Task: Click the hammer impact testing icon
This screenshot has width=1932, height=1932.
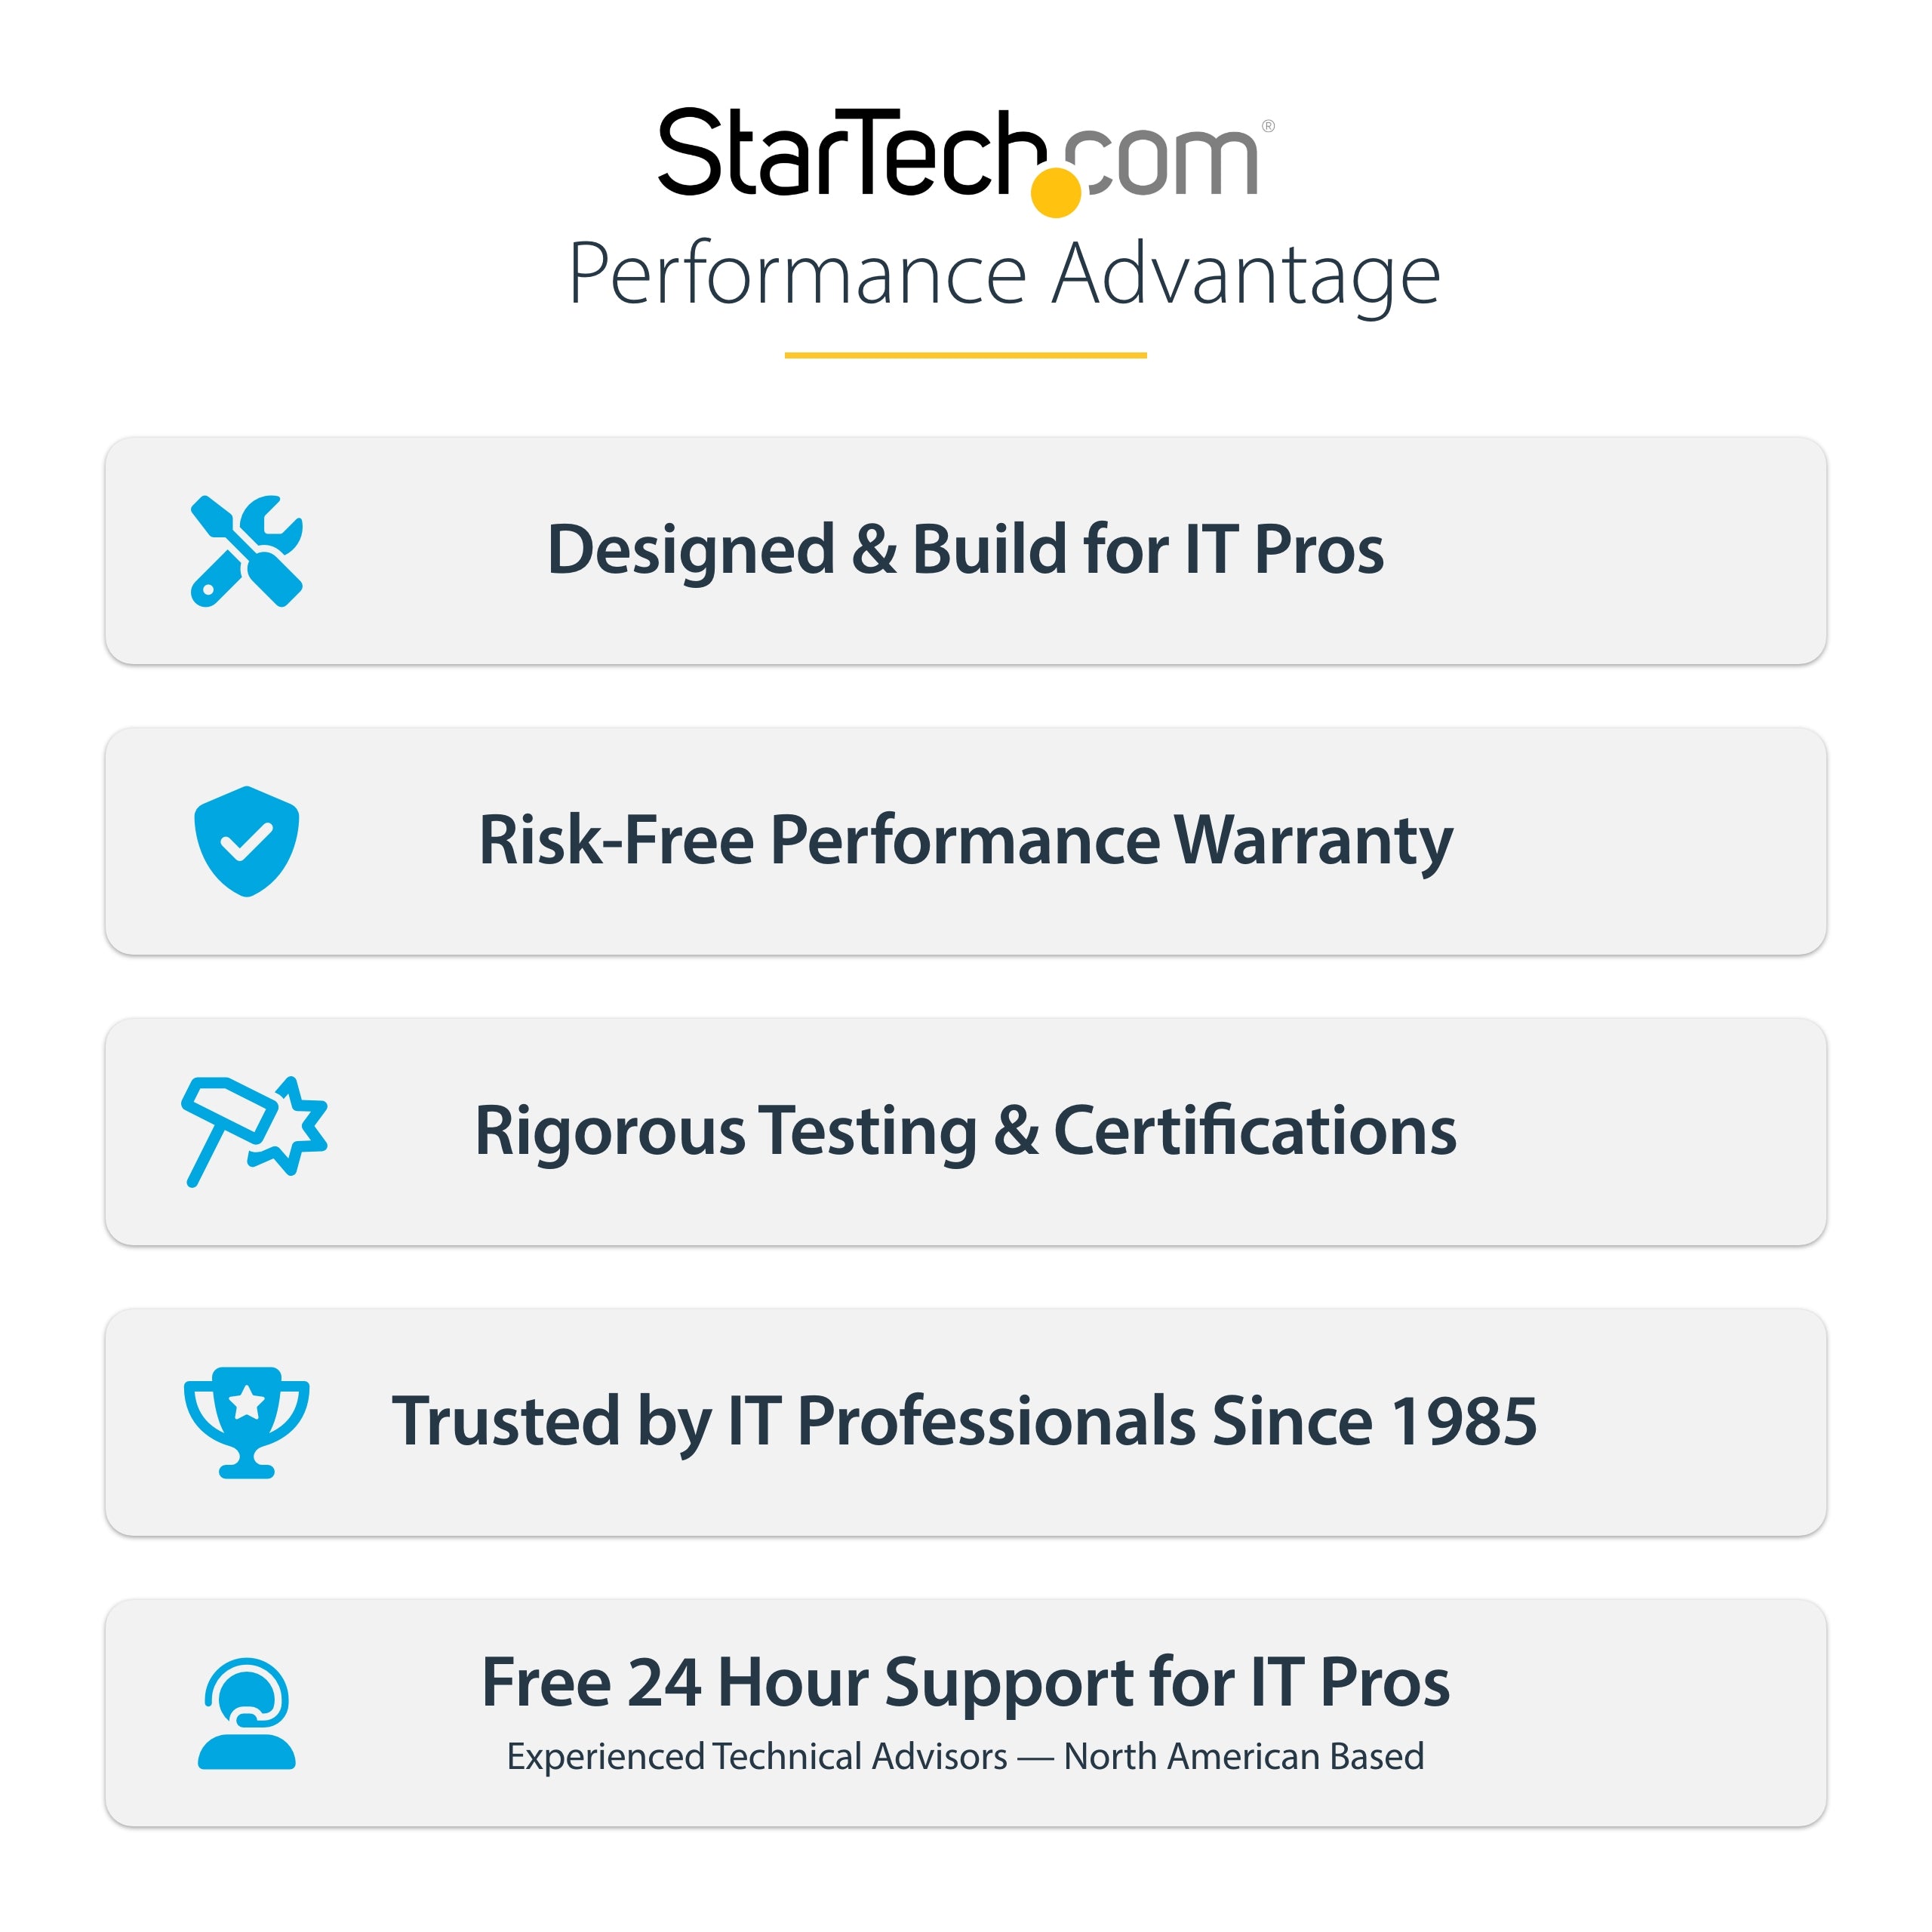Action: (254, 1131)
